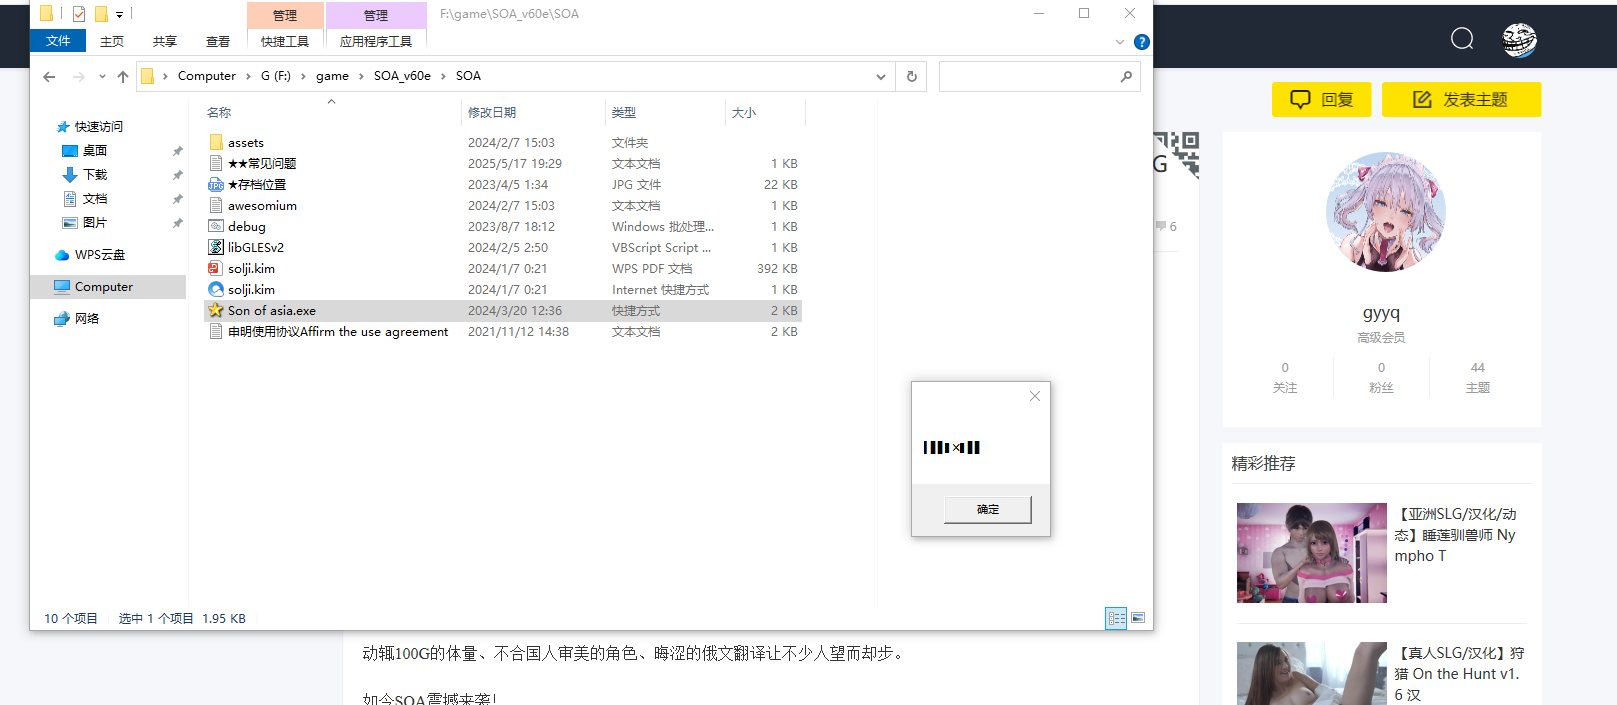Select 下载 in the navigation pane
Image resolution: width=1617 pixels, height=705 pixels.
point(95,175)
